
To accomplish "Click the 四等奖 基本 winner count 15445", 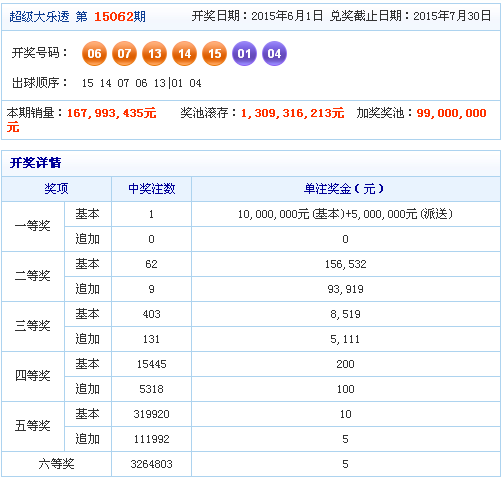I will coord(152,364).
